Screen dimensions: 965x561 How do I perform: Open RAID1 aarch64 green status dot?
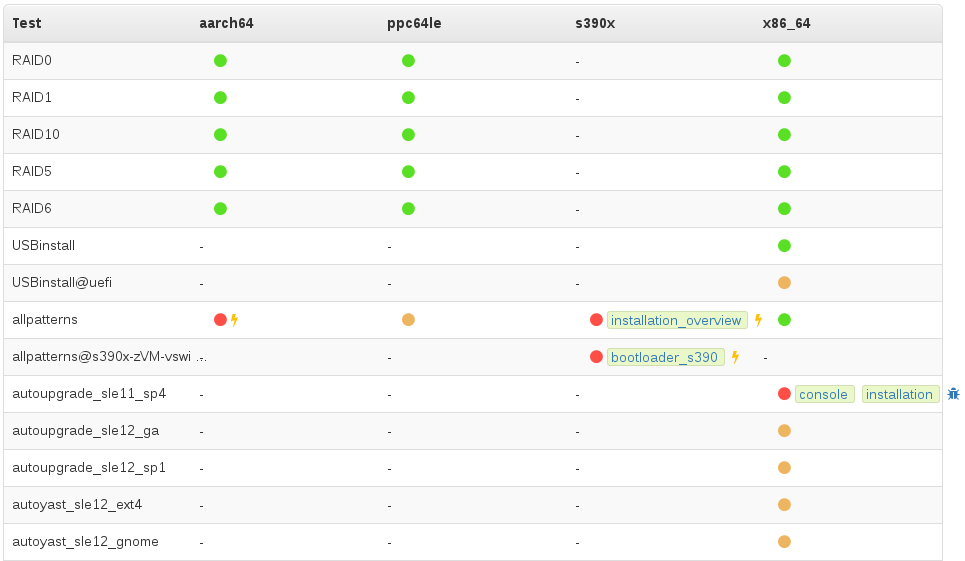point(220,98)
